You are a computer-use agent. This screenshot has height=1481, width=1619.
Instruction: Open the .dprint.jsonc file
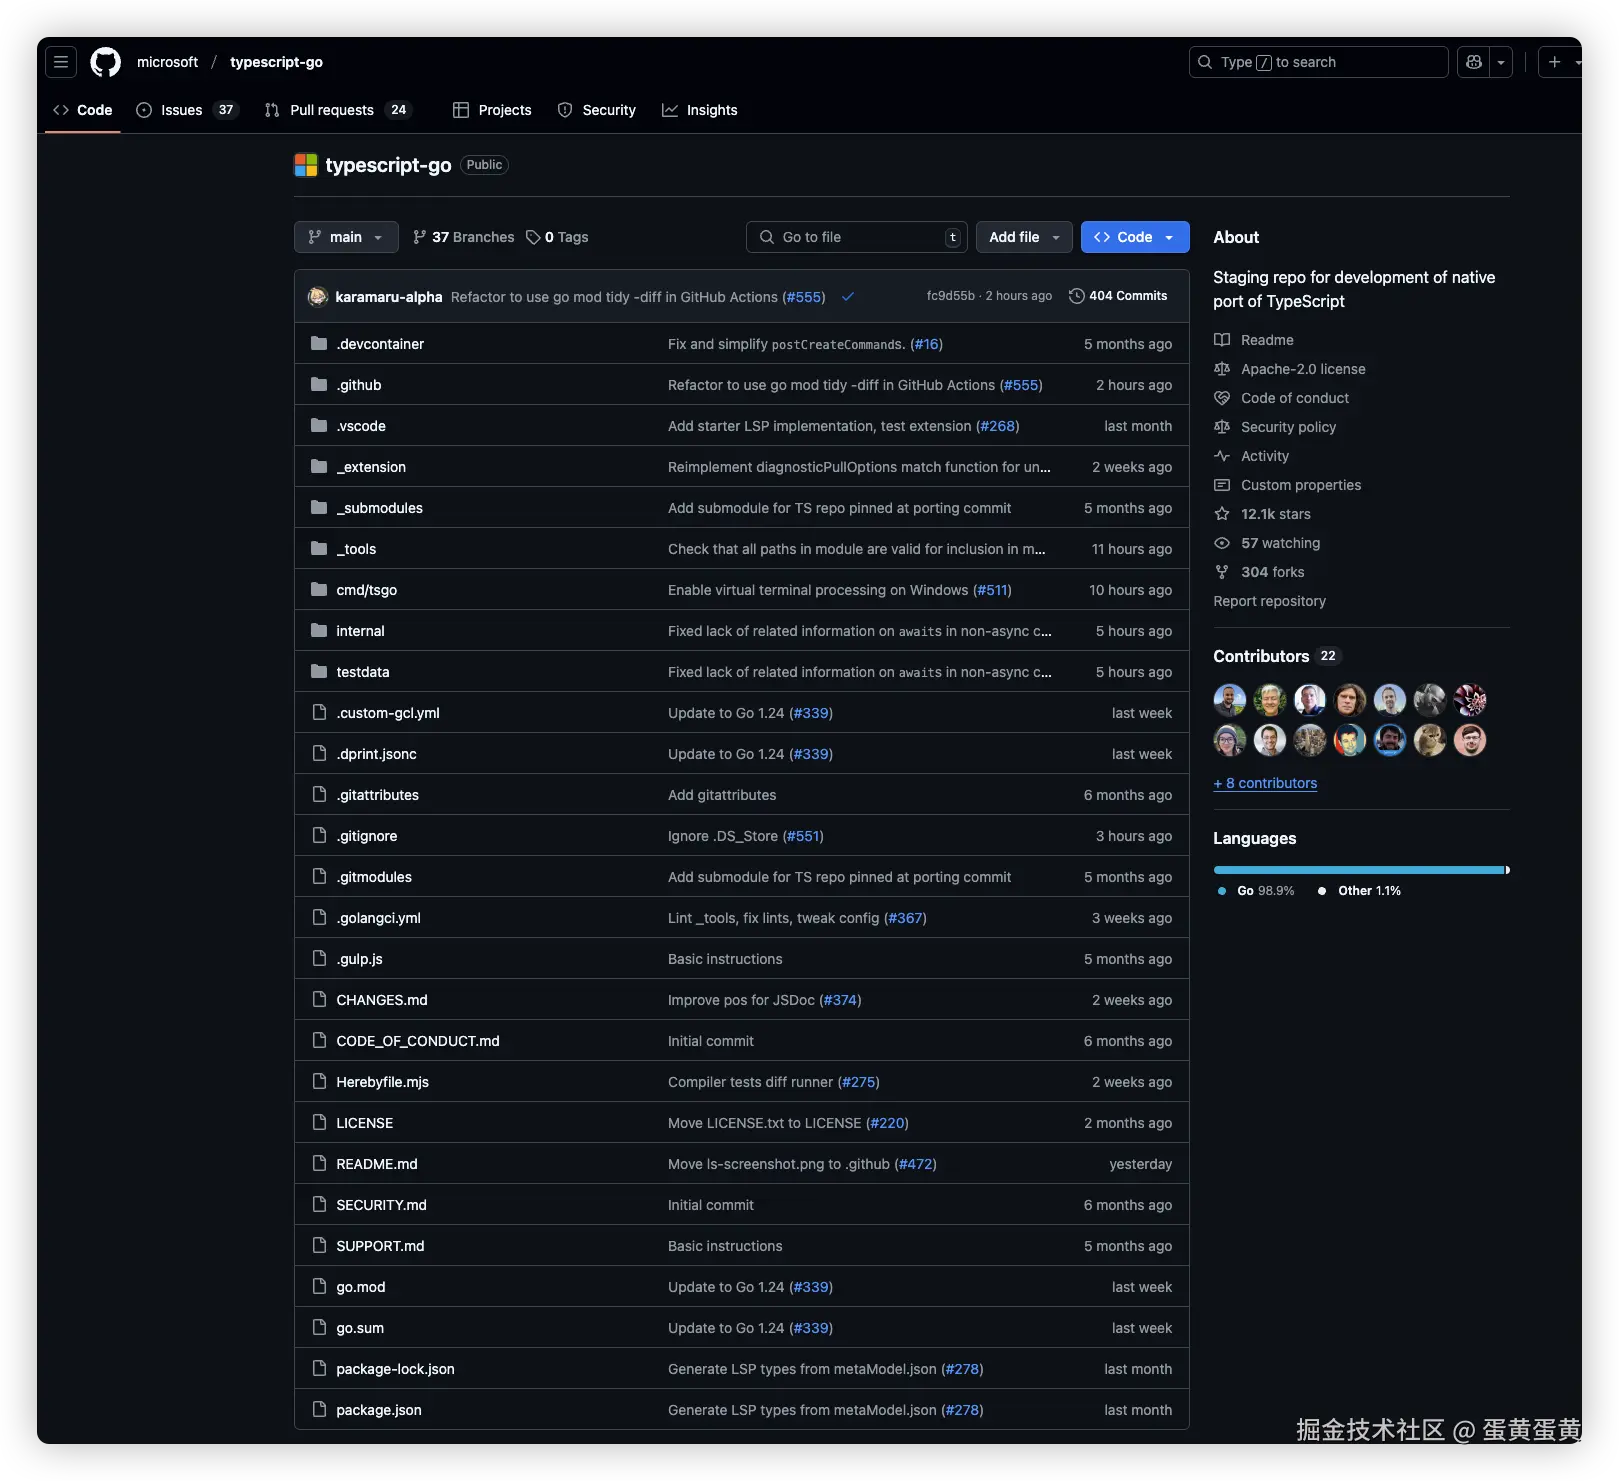click(376, 754)
